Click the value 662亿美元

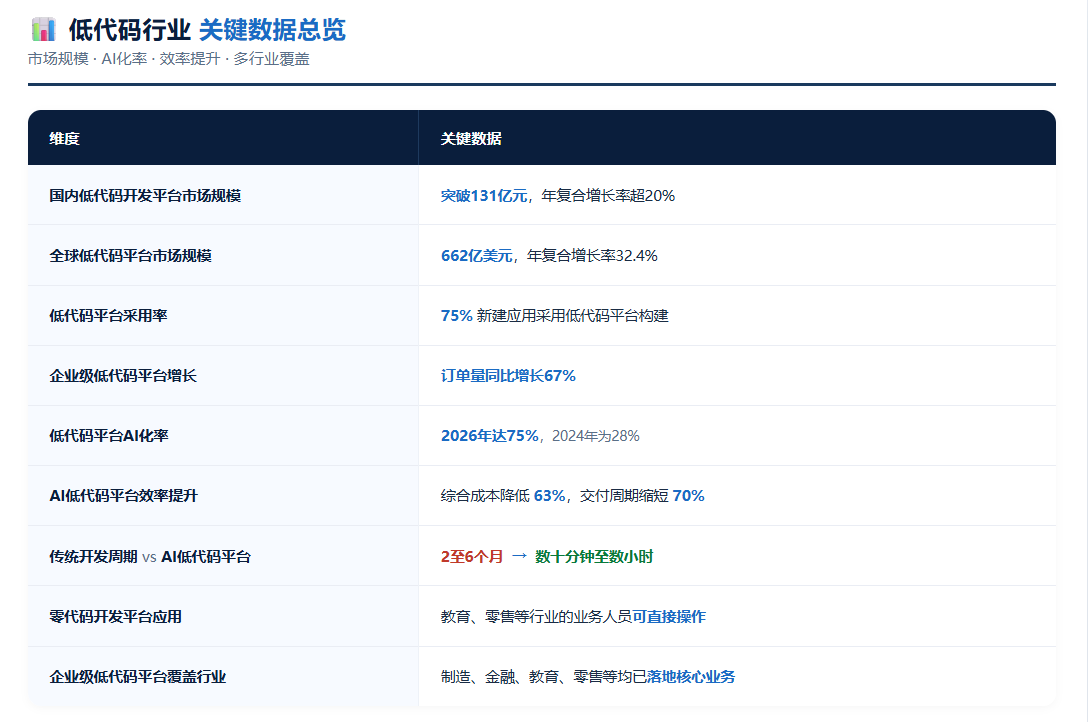click(477, 256)
